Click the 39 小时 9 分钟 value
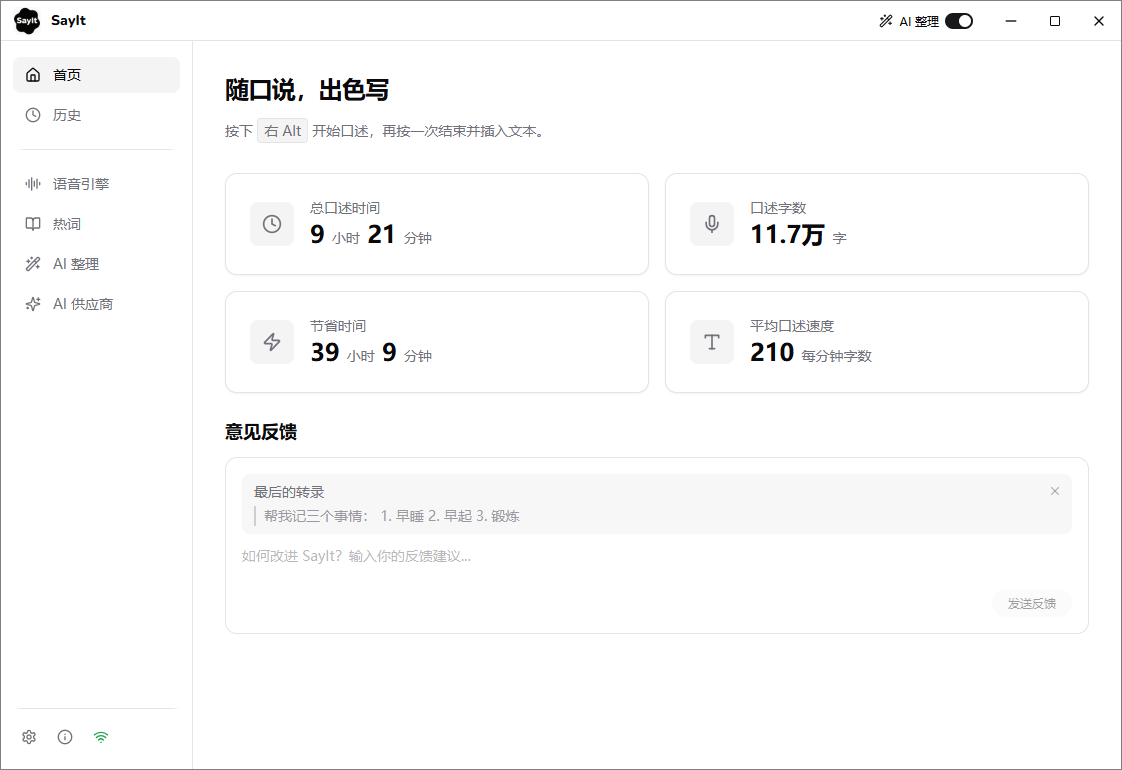Viewport: 1122px width, 770px height. 371,353
